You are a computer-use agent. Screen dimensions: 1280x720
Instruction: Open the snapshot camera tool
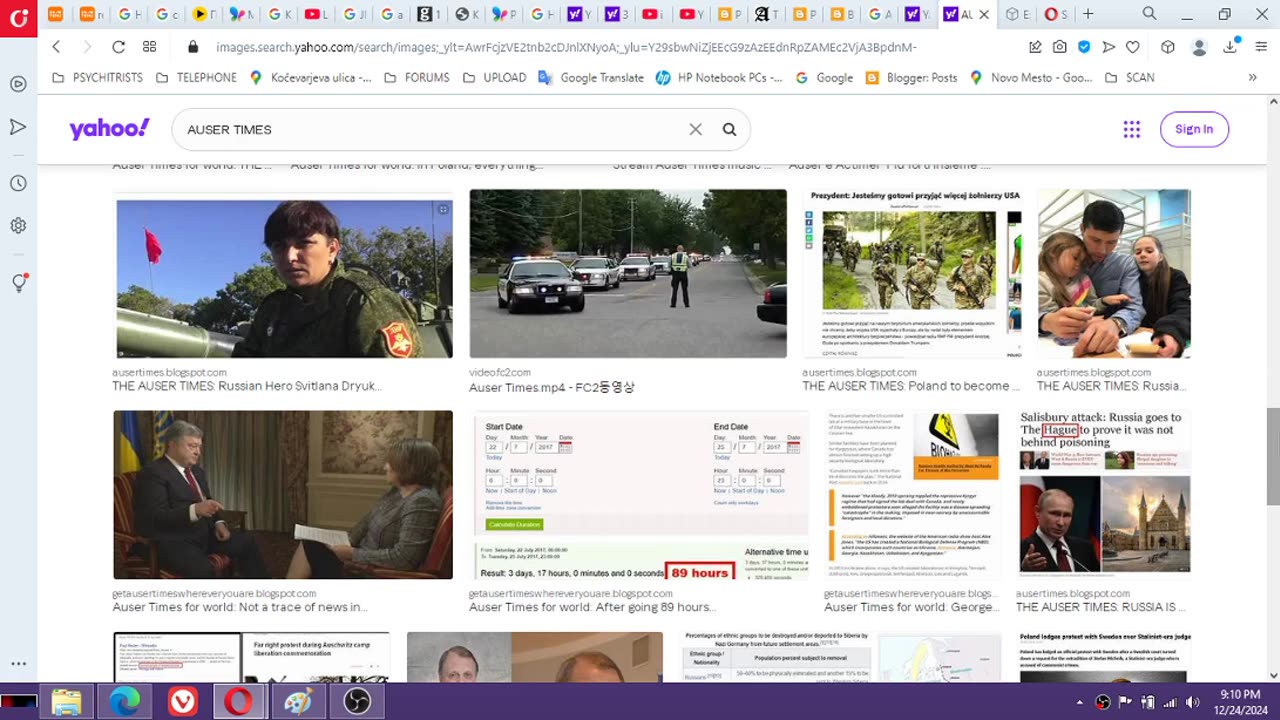coord(1059,47)
